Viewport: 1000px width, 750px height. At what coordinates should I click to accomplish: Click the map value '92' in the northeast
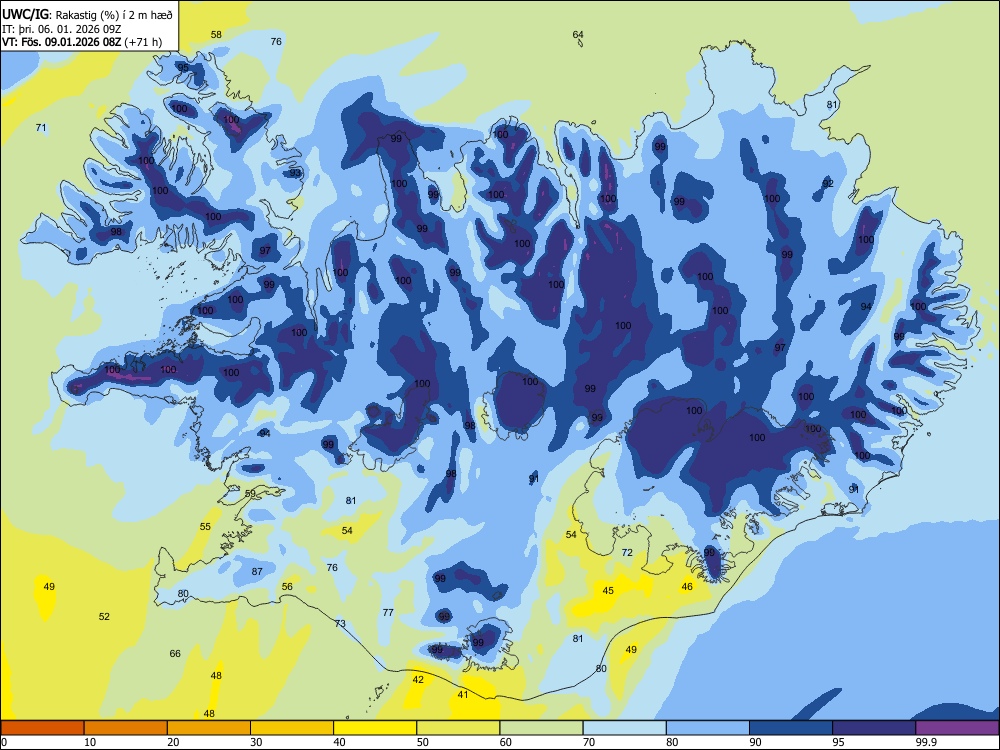pyautogui.click(x=828, y=183)
